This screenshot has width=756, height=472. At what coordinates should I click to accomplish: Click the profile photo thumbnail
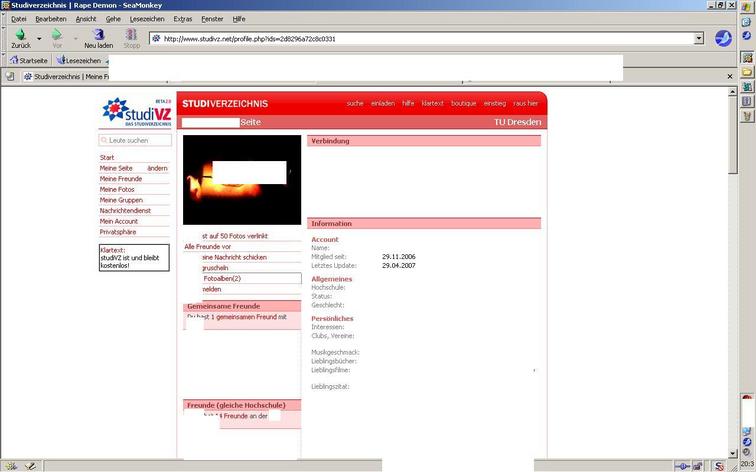242,180
